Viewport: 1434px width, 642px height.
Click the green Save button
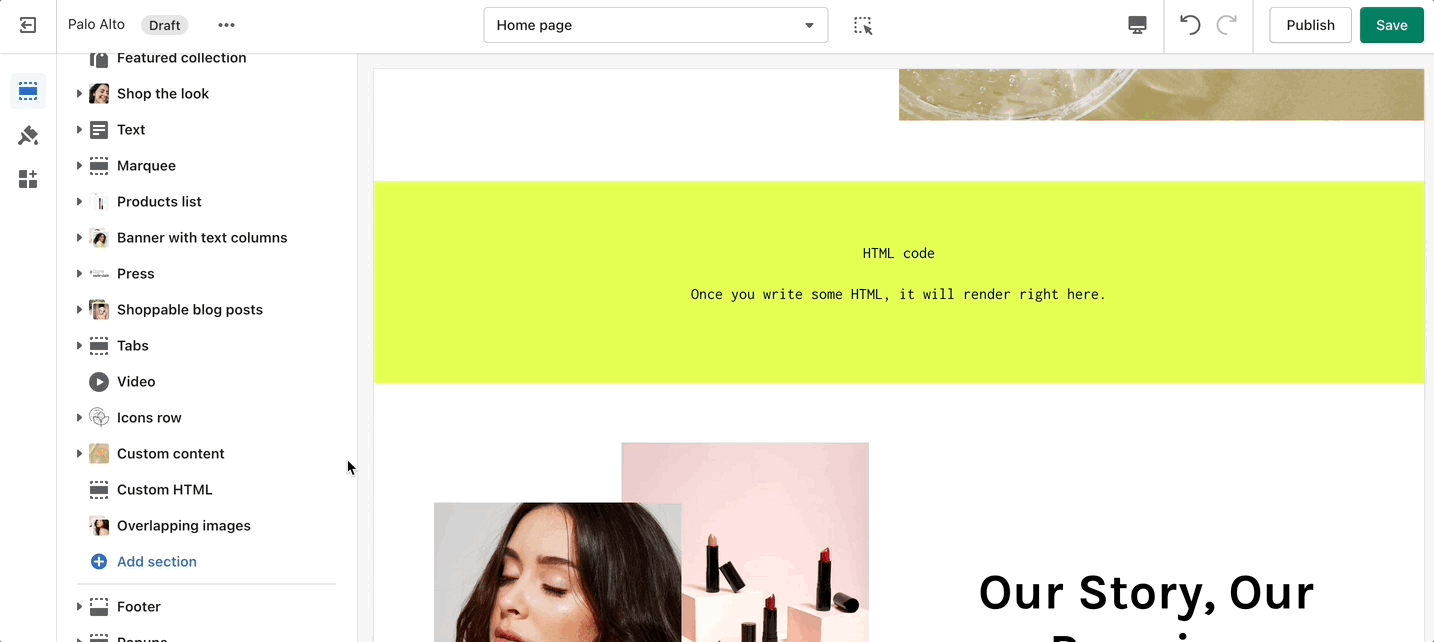tap(1391, 25)
